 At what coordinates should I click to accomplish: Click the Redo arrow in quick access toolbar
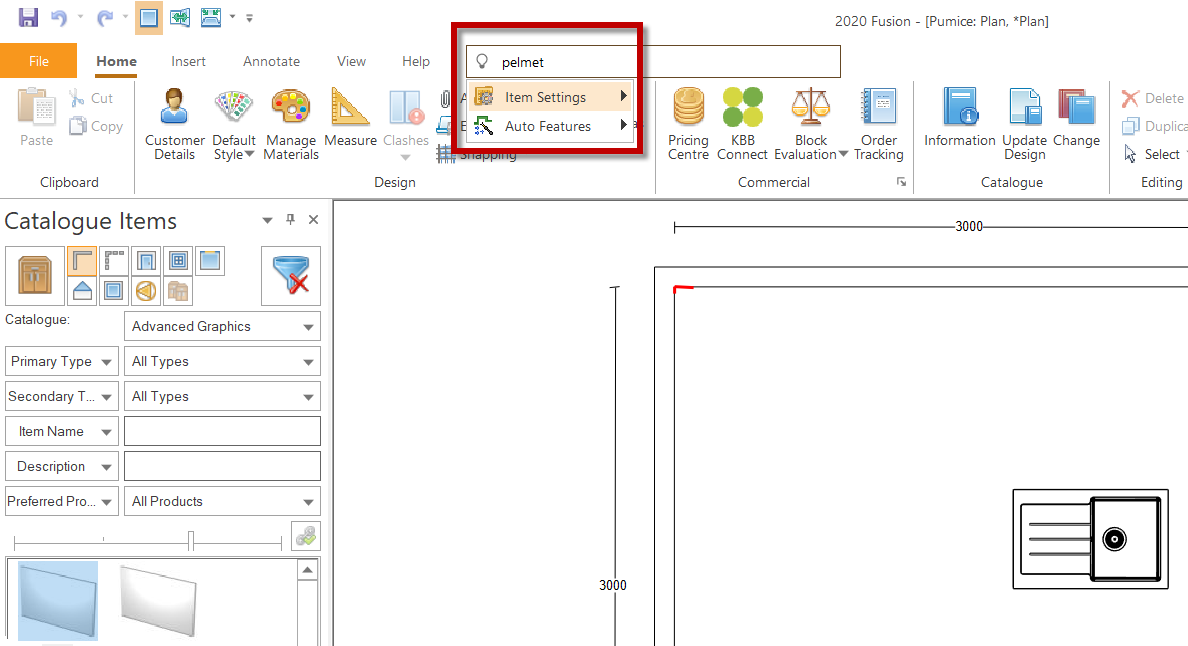105,17
